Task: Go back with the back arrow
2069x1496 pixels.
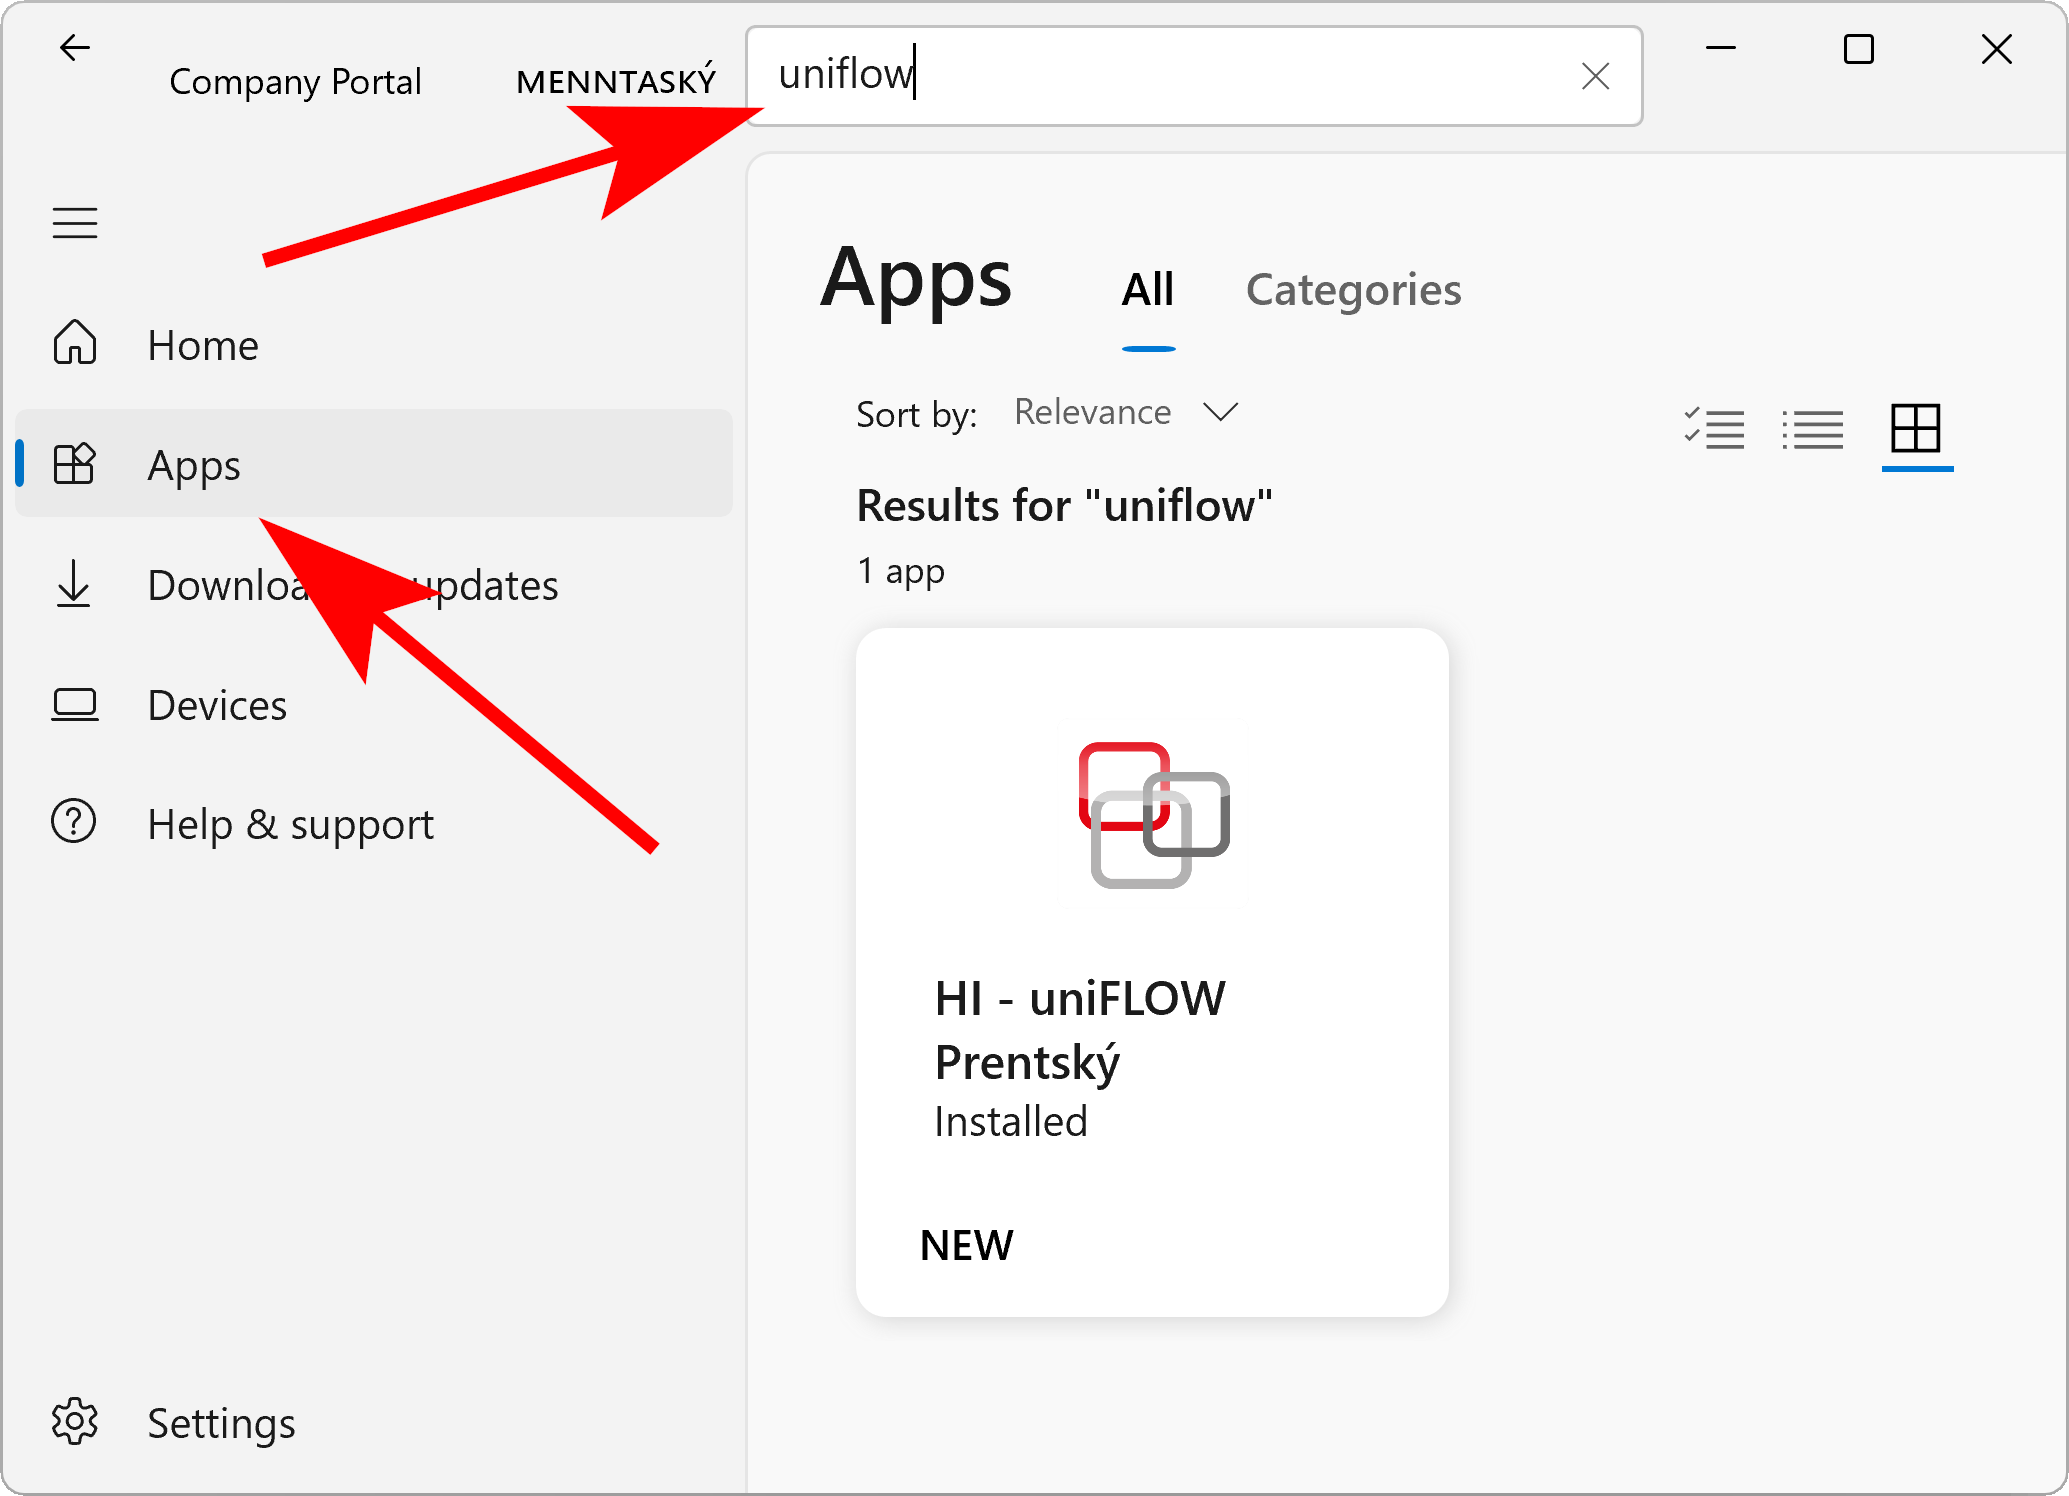Action: [75, 48]
